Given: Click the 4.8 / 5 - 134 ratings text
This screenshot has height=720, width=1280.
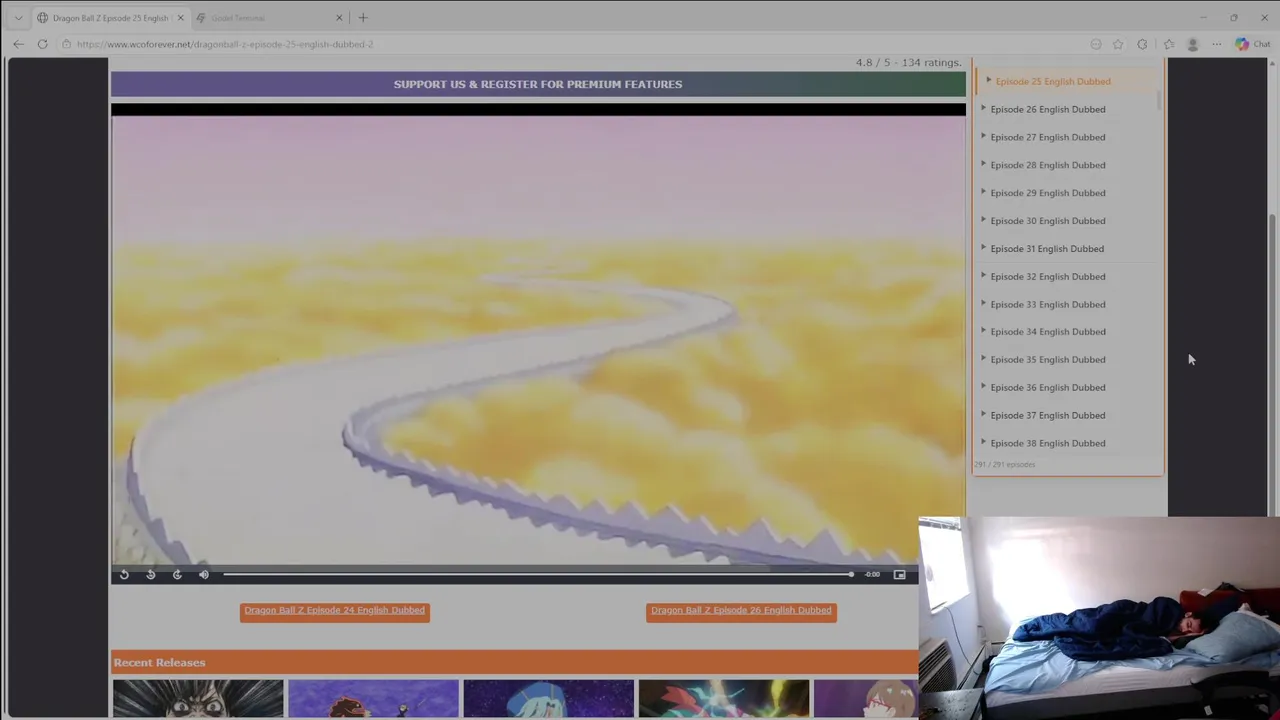Looking at the screenshot, I should [908, 62].
